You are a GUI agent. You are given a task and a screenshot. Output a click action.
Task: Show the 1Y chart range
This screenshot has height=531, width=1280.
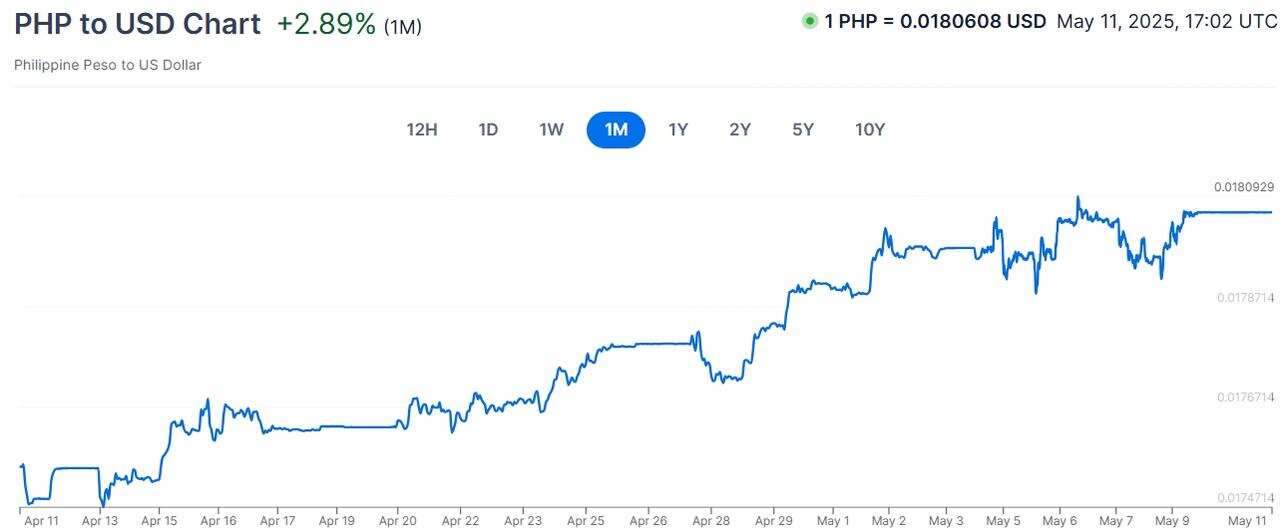pyautogui.click(x=678, y=129)
